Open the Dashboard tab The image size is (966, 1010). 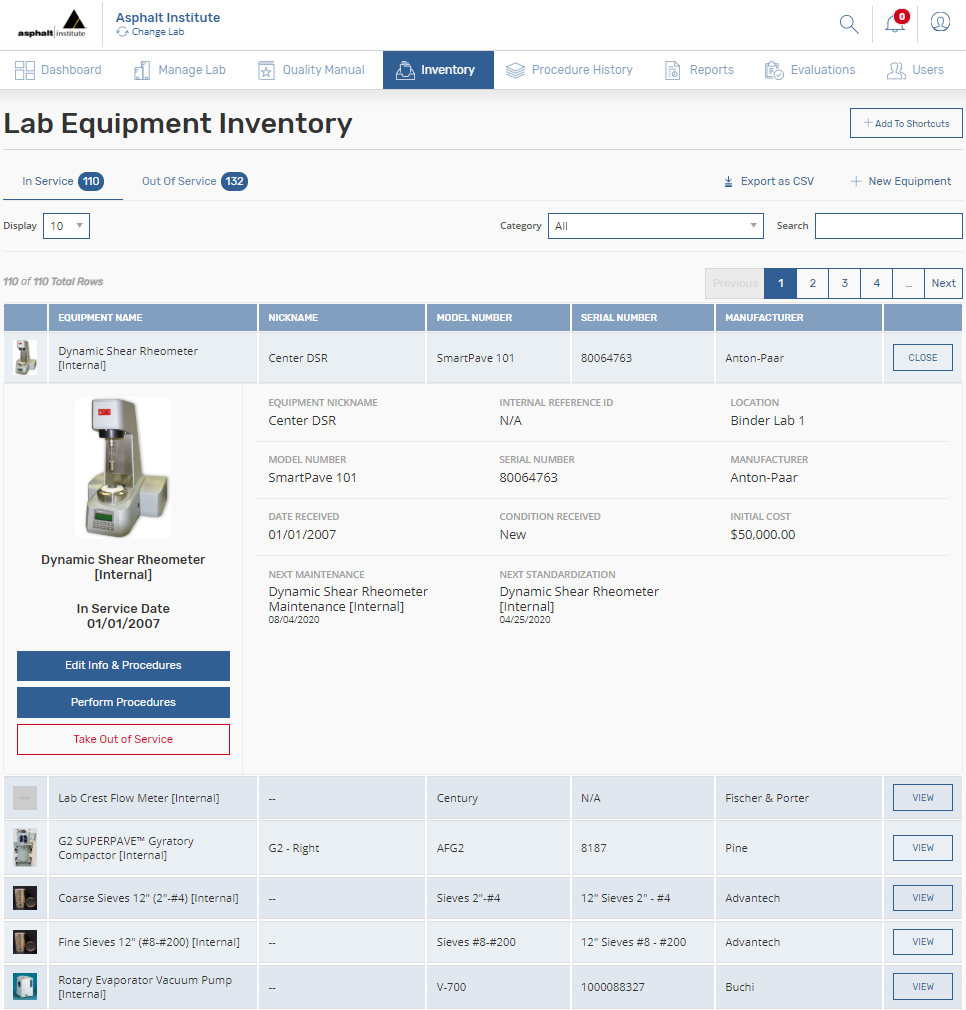click(x=58, y=70)
